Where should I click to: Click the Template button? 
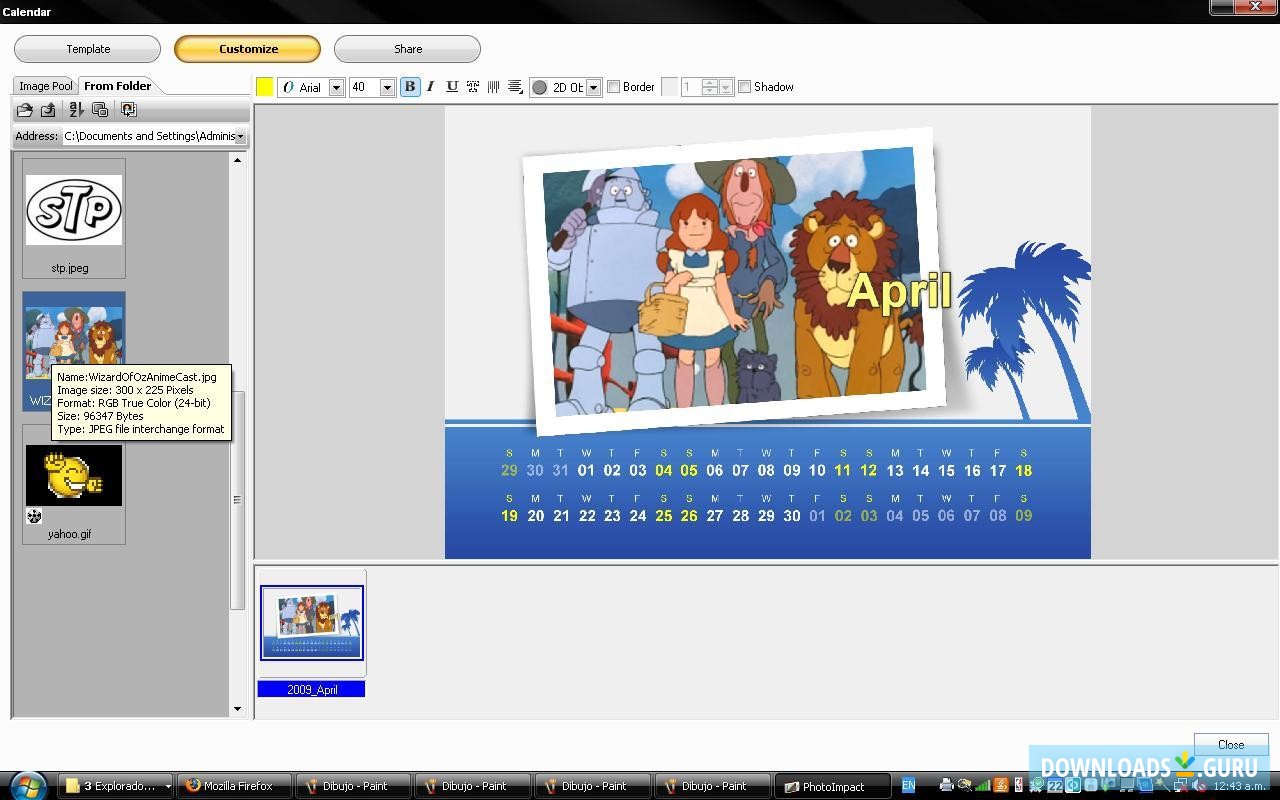click(x=88, y=48)
